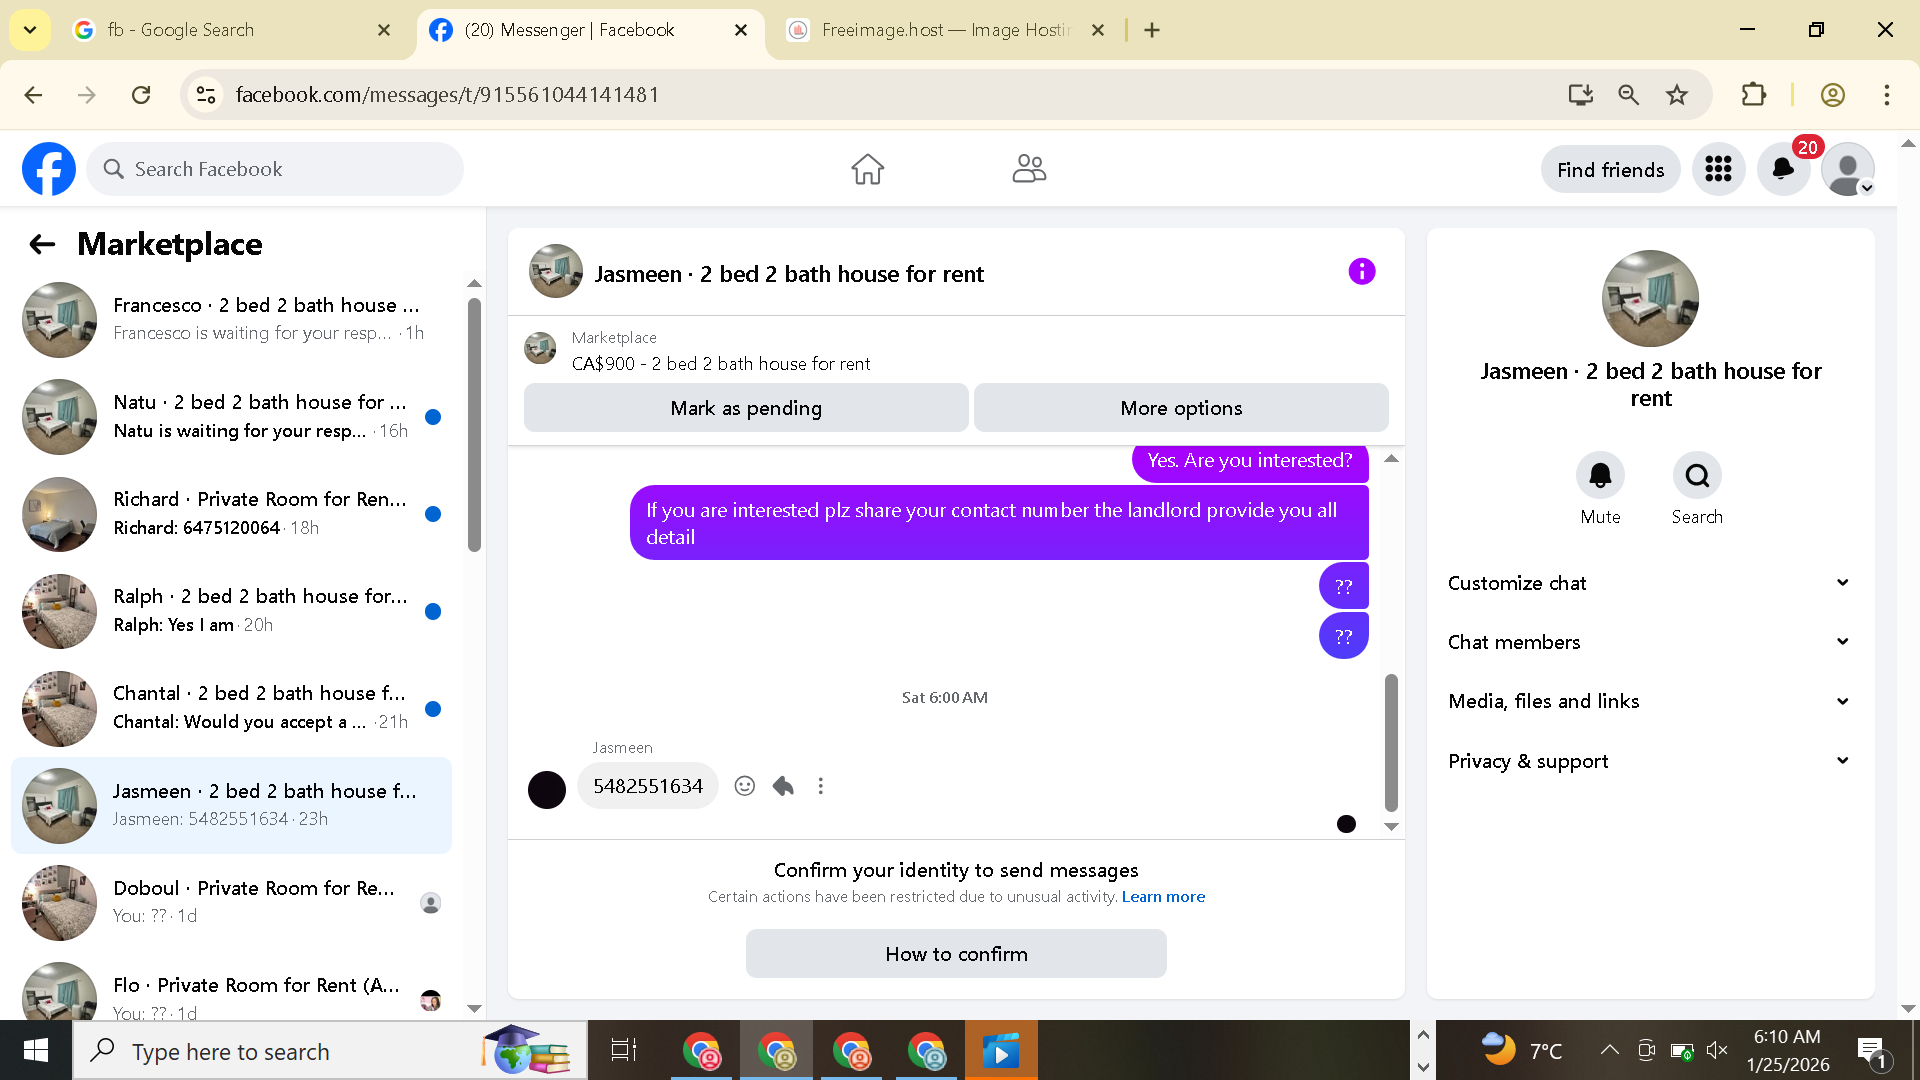Screen dimensions: 1920x1080
Task: Follow the Learn more link
Action: (x=1163, y=897)
